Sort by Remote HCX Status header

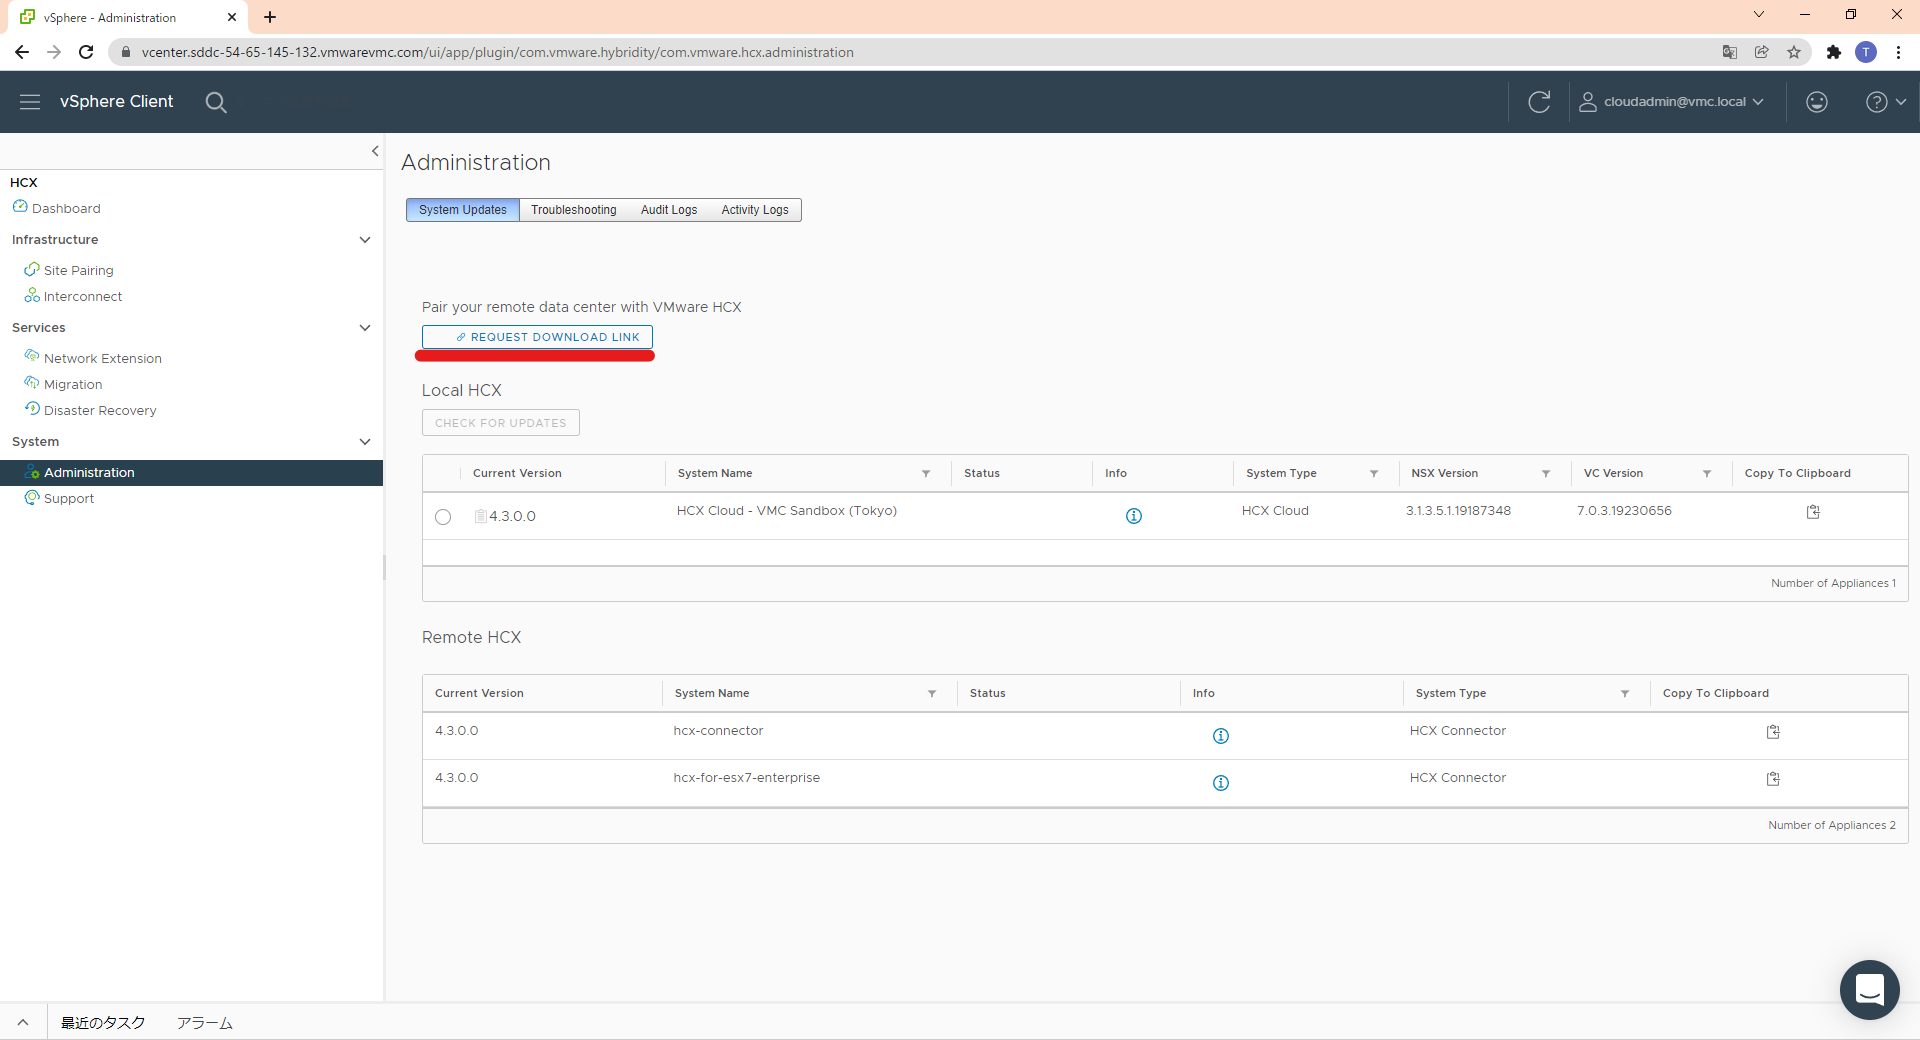(988, 694)
